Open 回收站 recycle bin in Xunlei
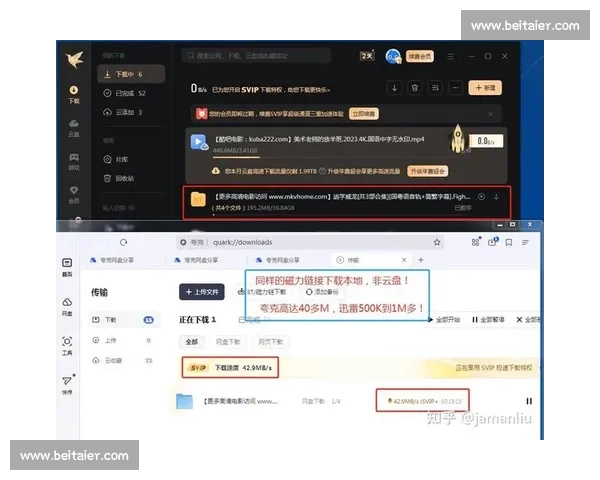This screenshot has height=480, width=600. click(x=119, y=178)
